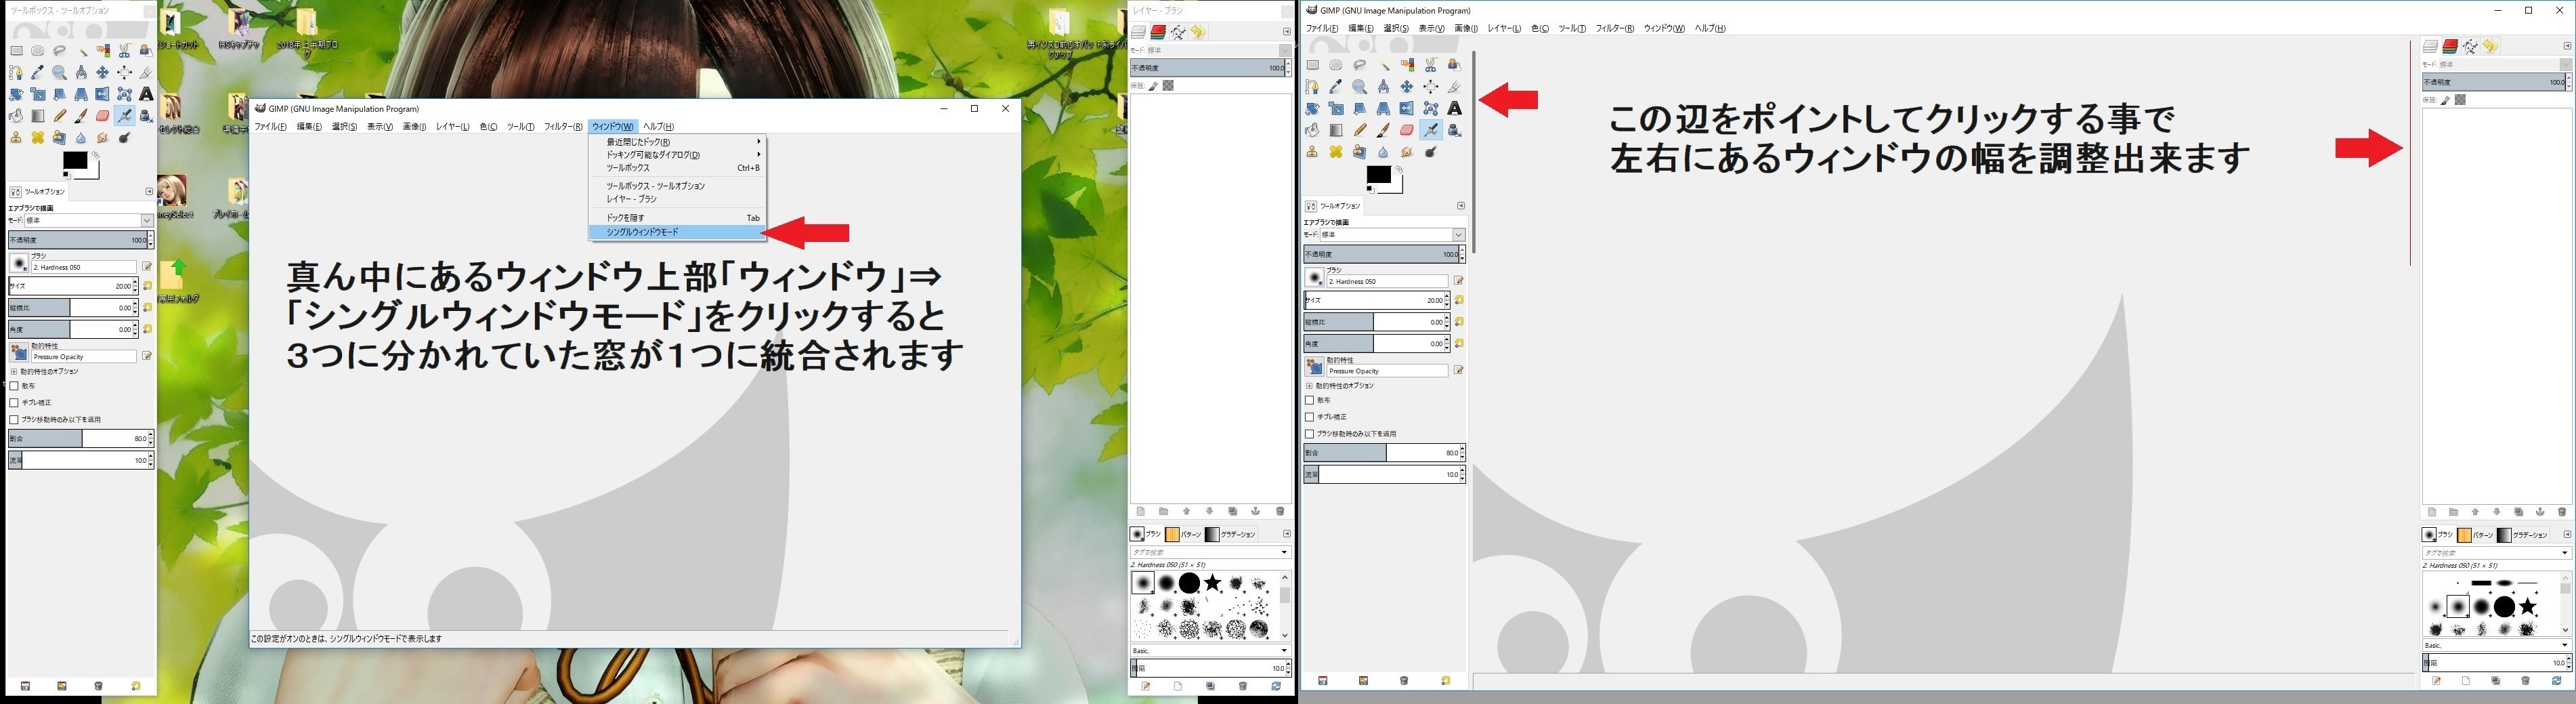Select Heal tool in floating Toolbox window
This screenshot has width=2576, height=704.
38,138
